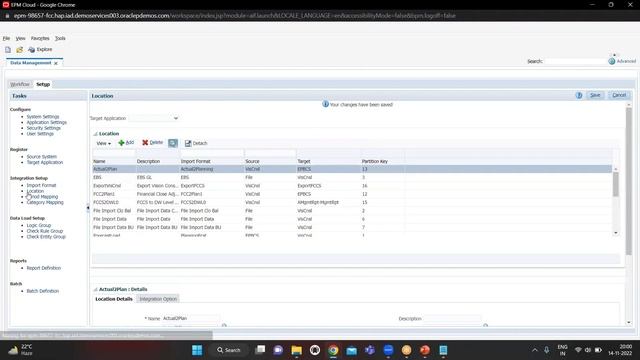Image resolution: width=640 pixels, height=360 pixels.
Task: Click the Name filter field above table
Action: coord(114,153)
